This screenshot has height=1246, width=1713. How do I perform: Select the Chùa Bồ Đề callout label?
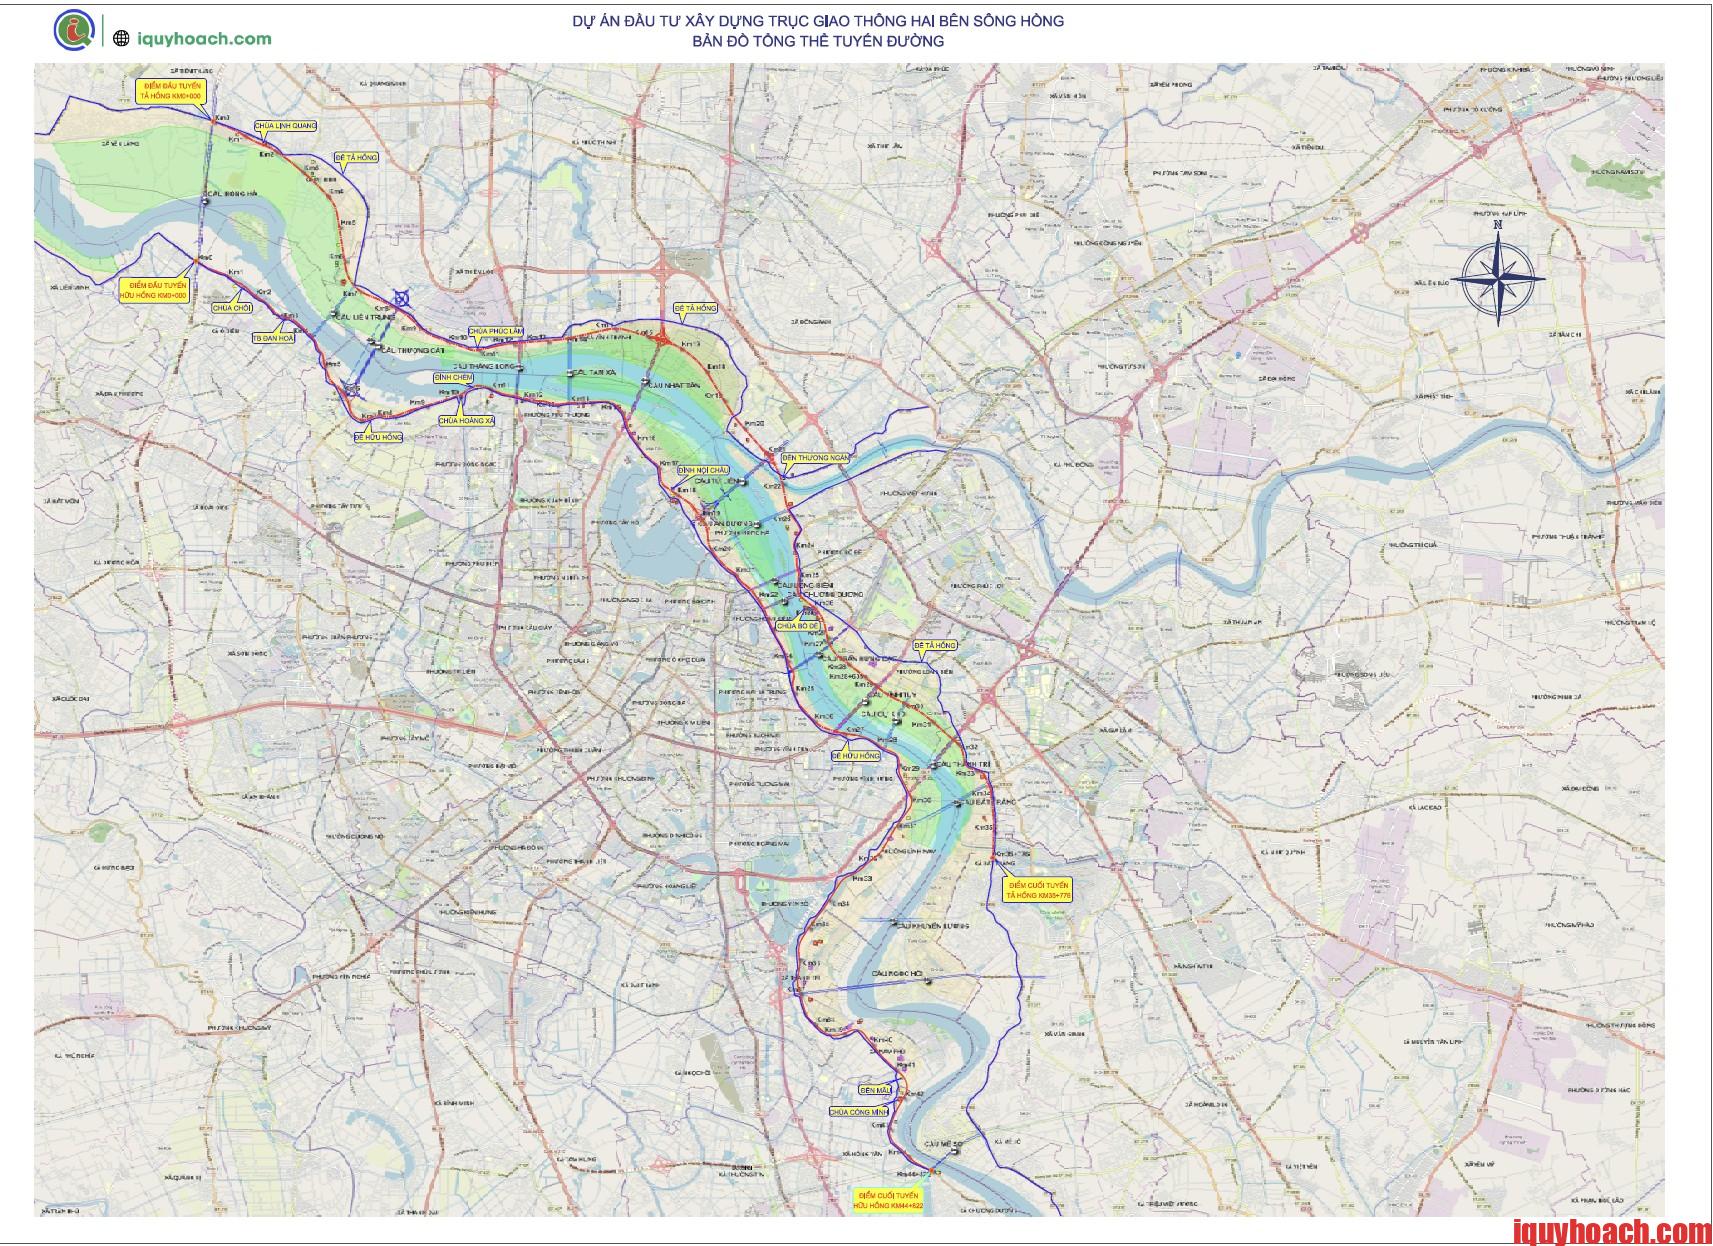pos(799,624)
